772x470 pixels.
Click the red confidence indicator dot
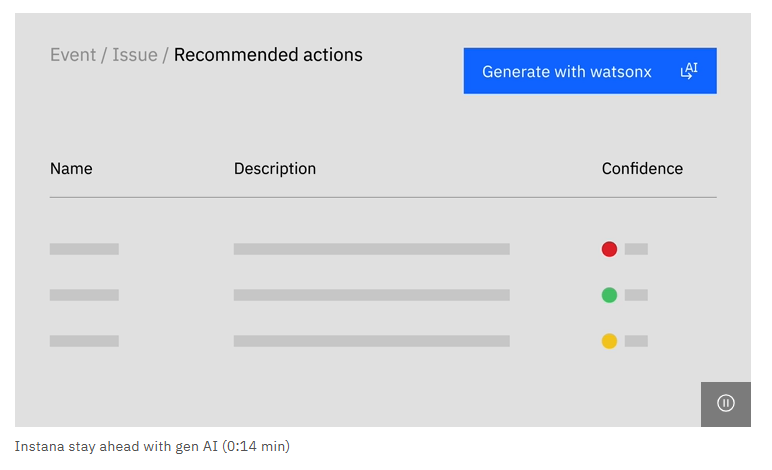tap(609, 249)
